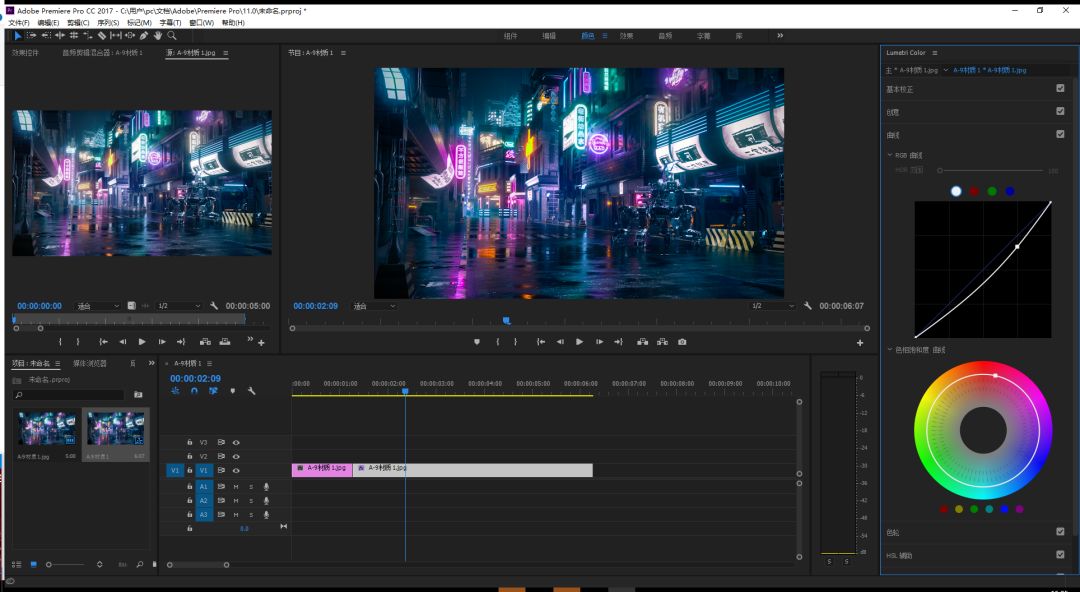The height and width of the screenshot is (592, 1080).
Task: Switch to the 效果 workspace tab
Action: (626, 36)
